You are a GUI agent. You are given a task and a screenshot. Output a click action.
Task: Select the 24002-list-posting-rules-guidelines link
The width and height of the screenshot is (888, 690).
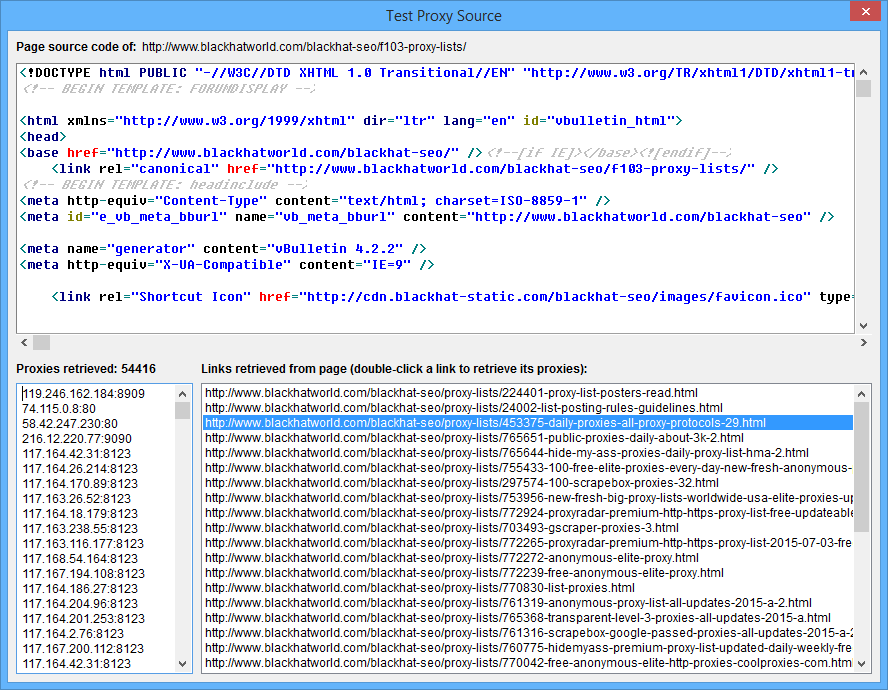pos(528,408)
